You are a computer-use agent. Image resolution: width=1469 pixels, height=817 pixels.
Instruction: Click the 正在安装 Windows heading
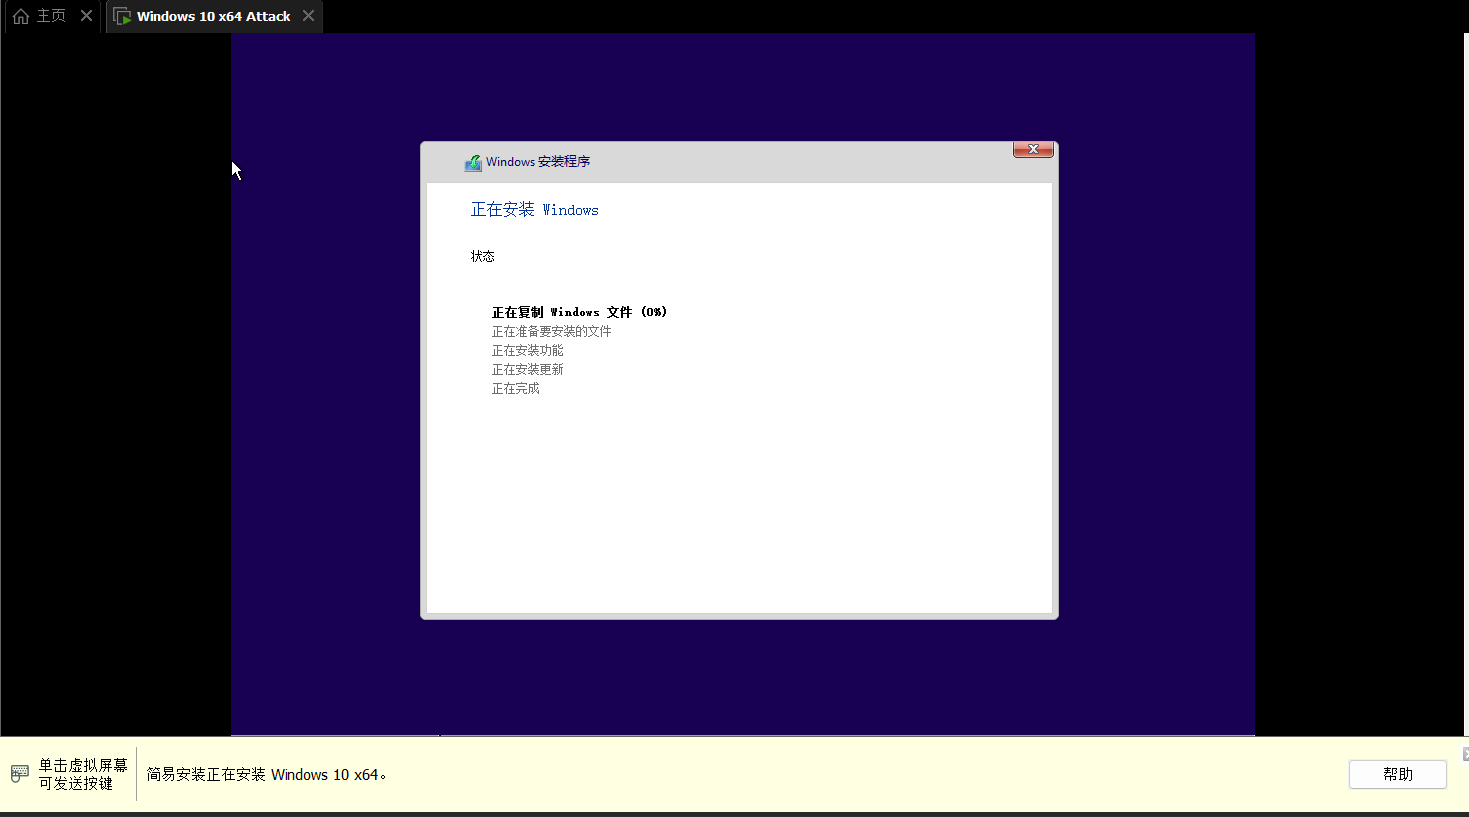click(x=535, y=210)
